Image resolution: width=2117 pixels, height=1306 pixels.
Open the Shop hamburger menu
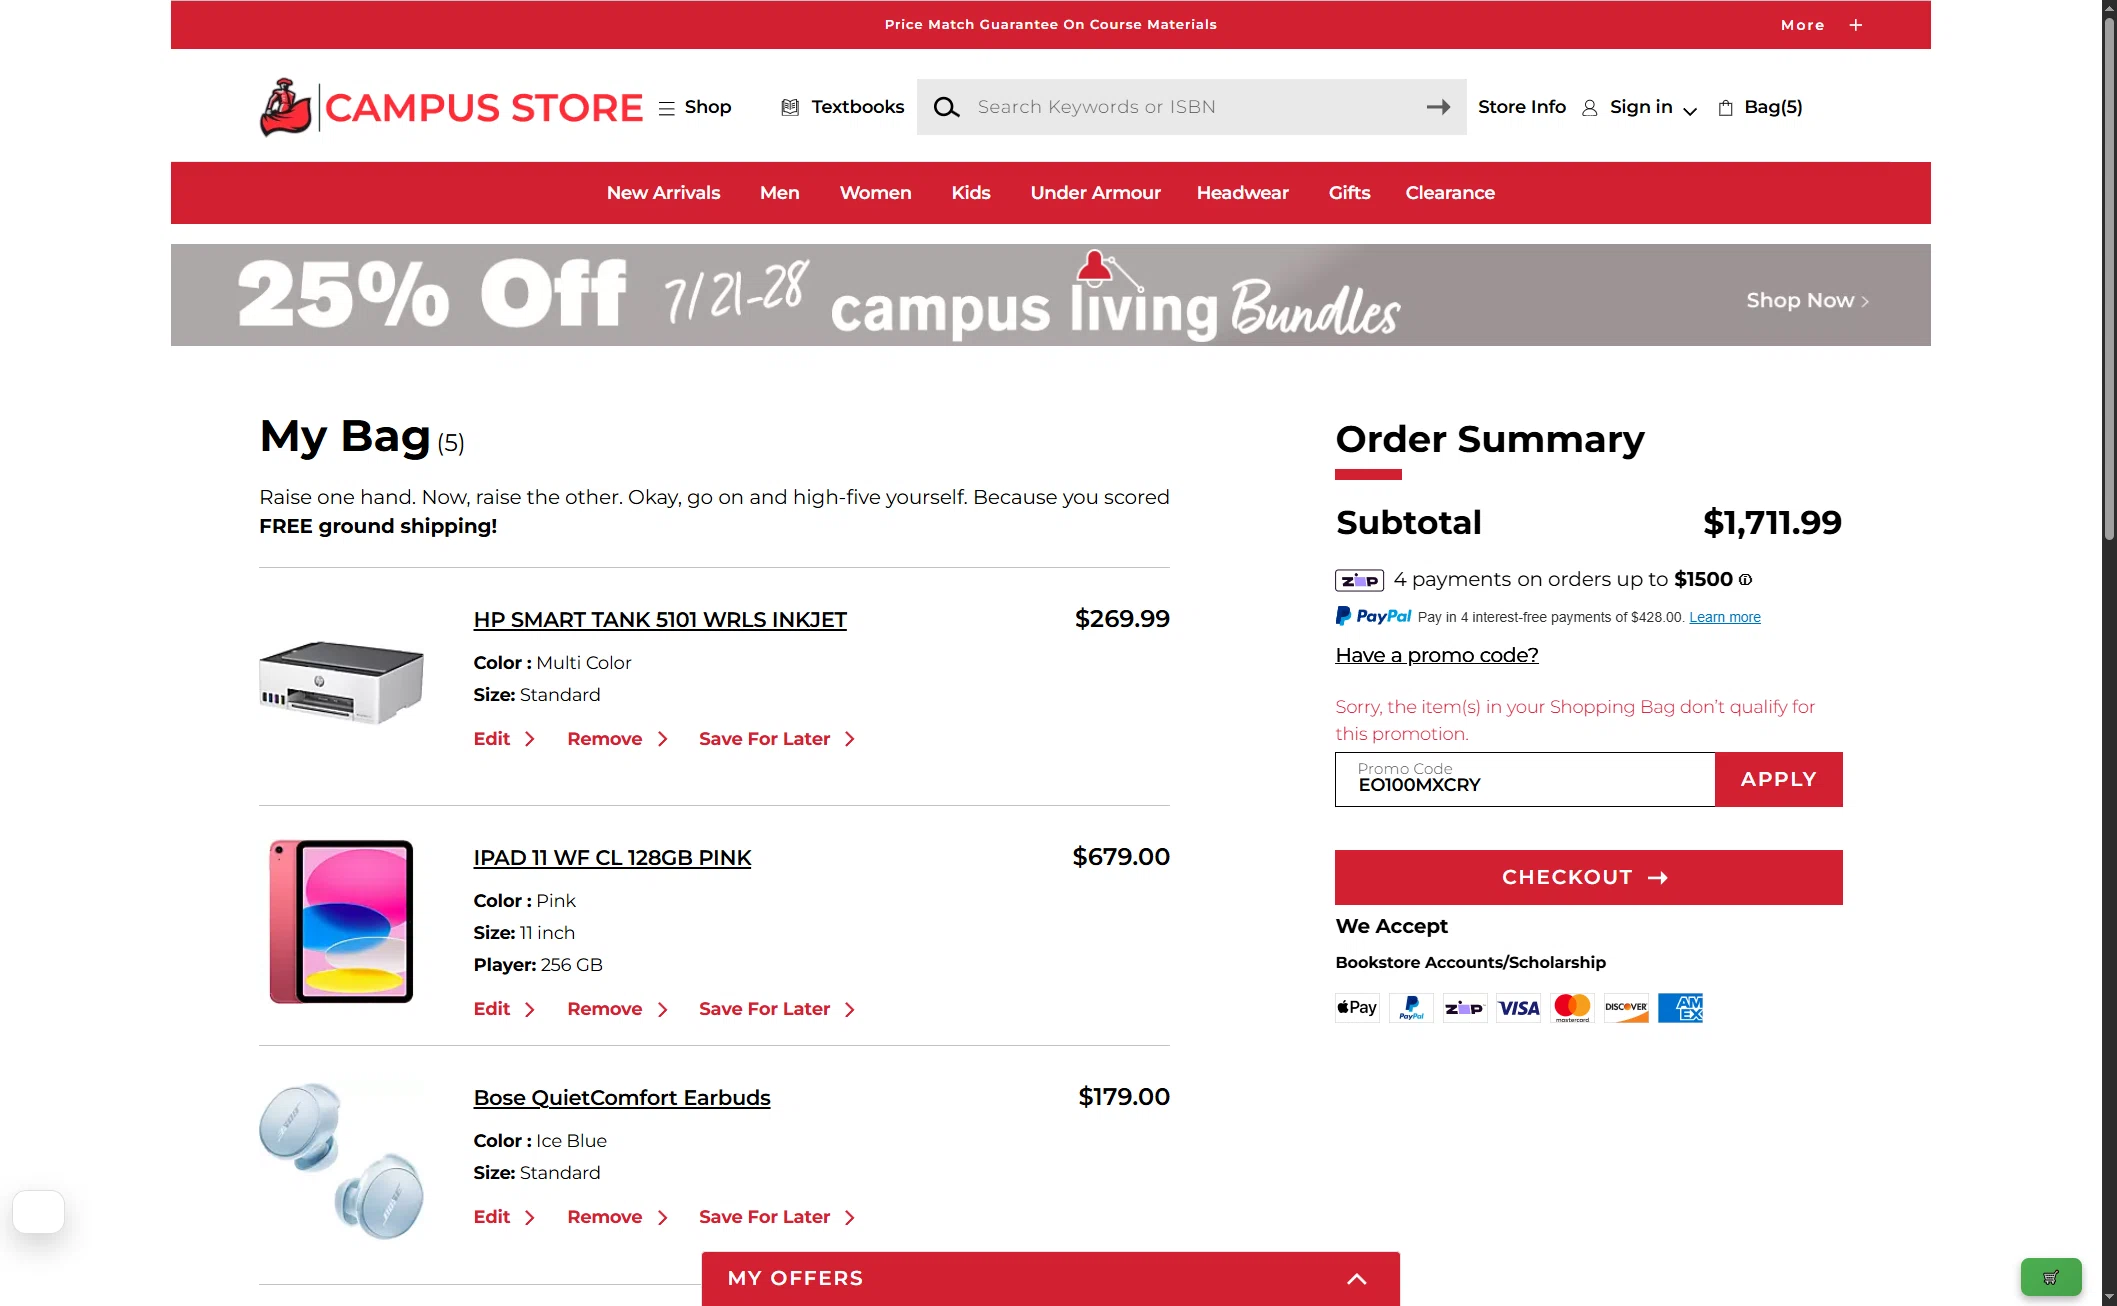click(667, 108)
